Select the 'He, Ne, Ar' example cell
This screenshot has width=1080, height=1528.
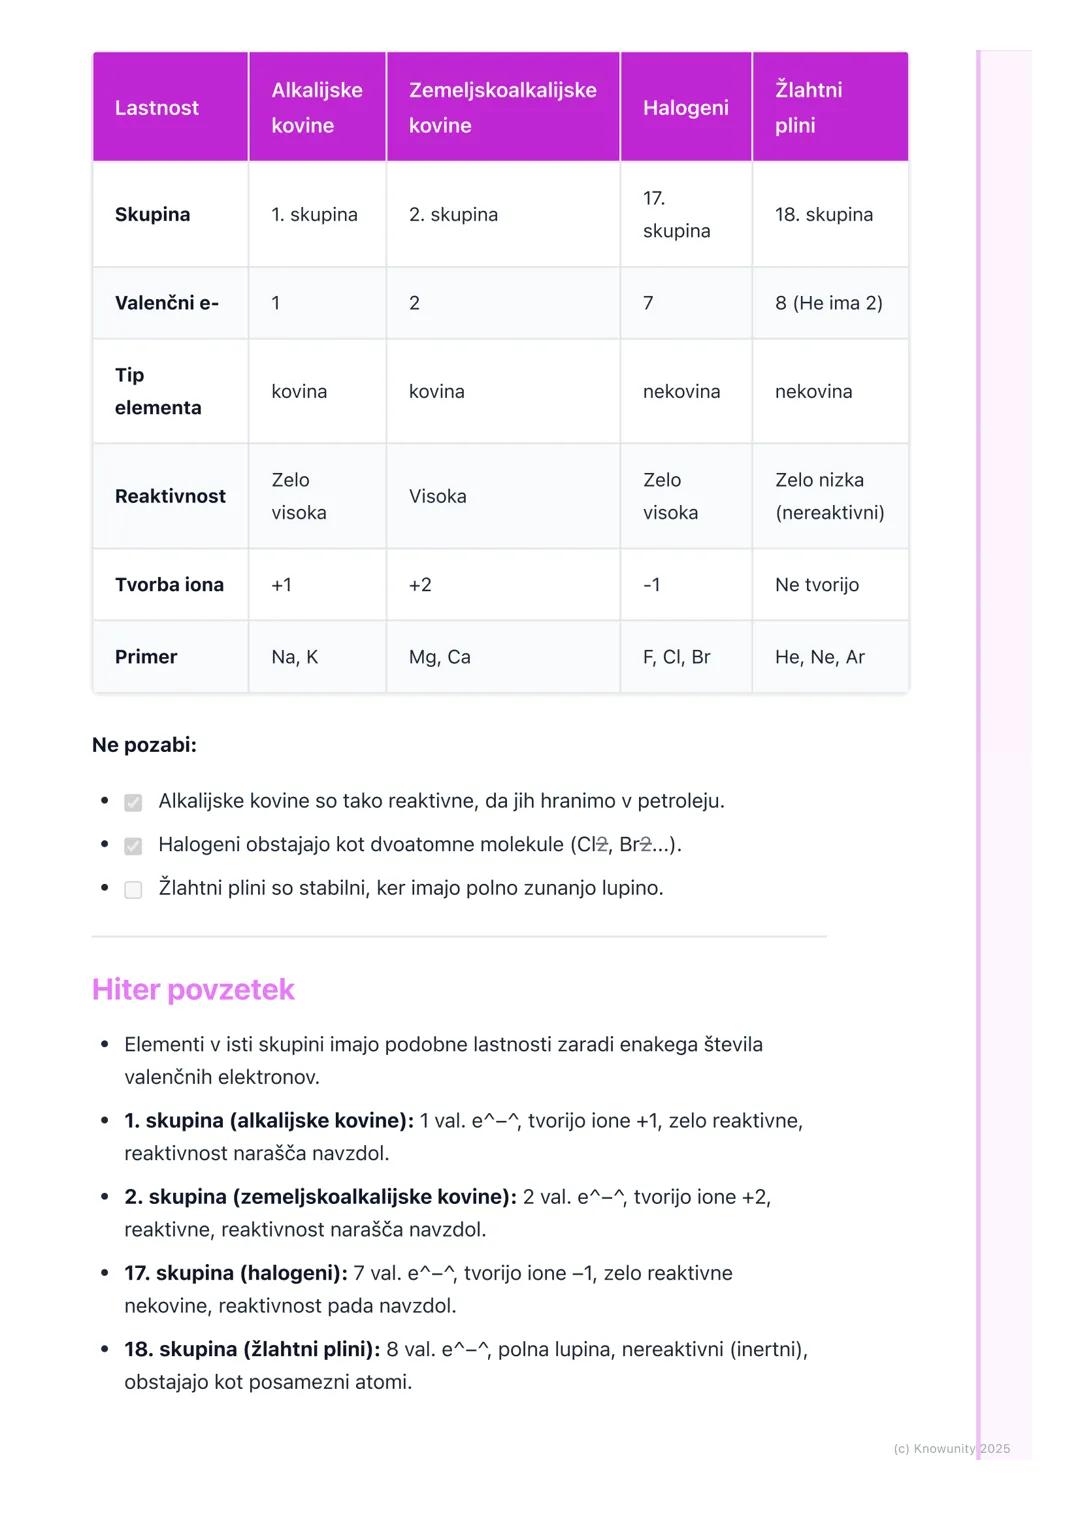pos(820,657)
